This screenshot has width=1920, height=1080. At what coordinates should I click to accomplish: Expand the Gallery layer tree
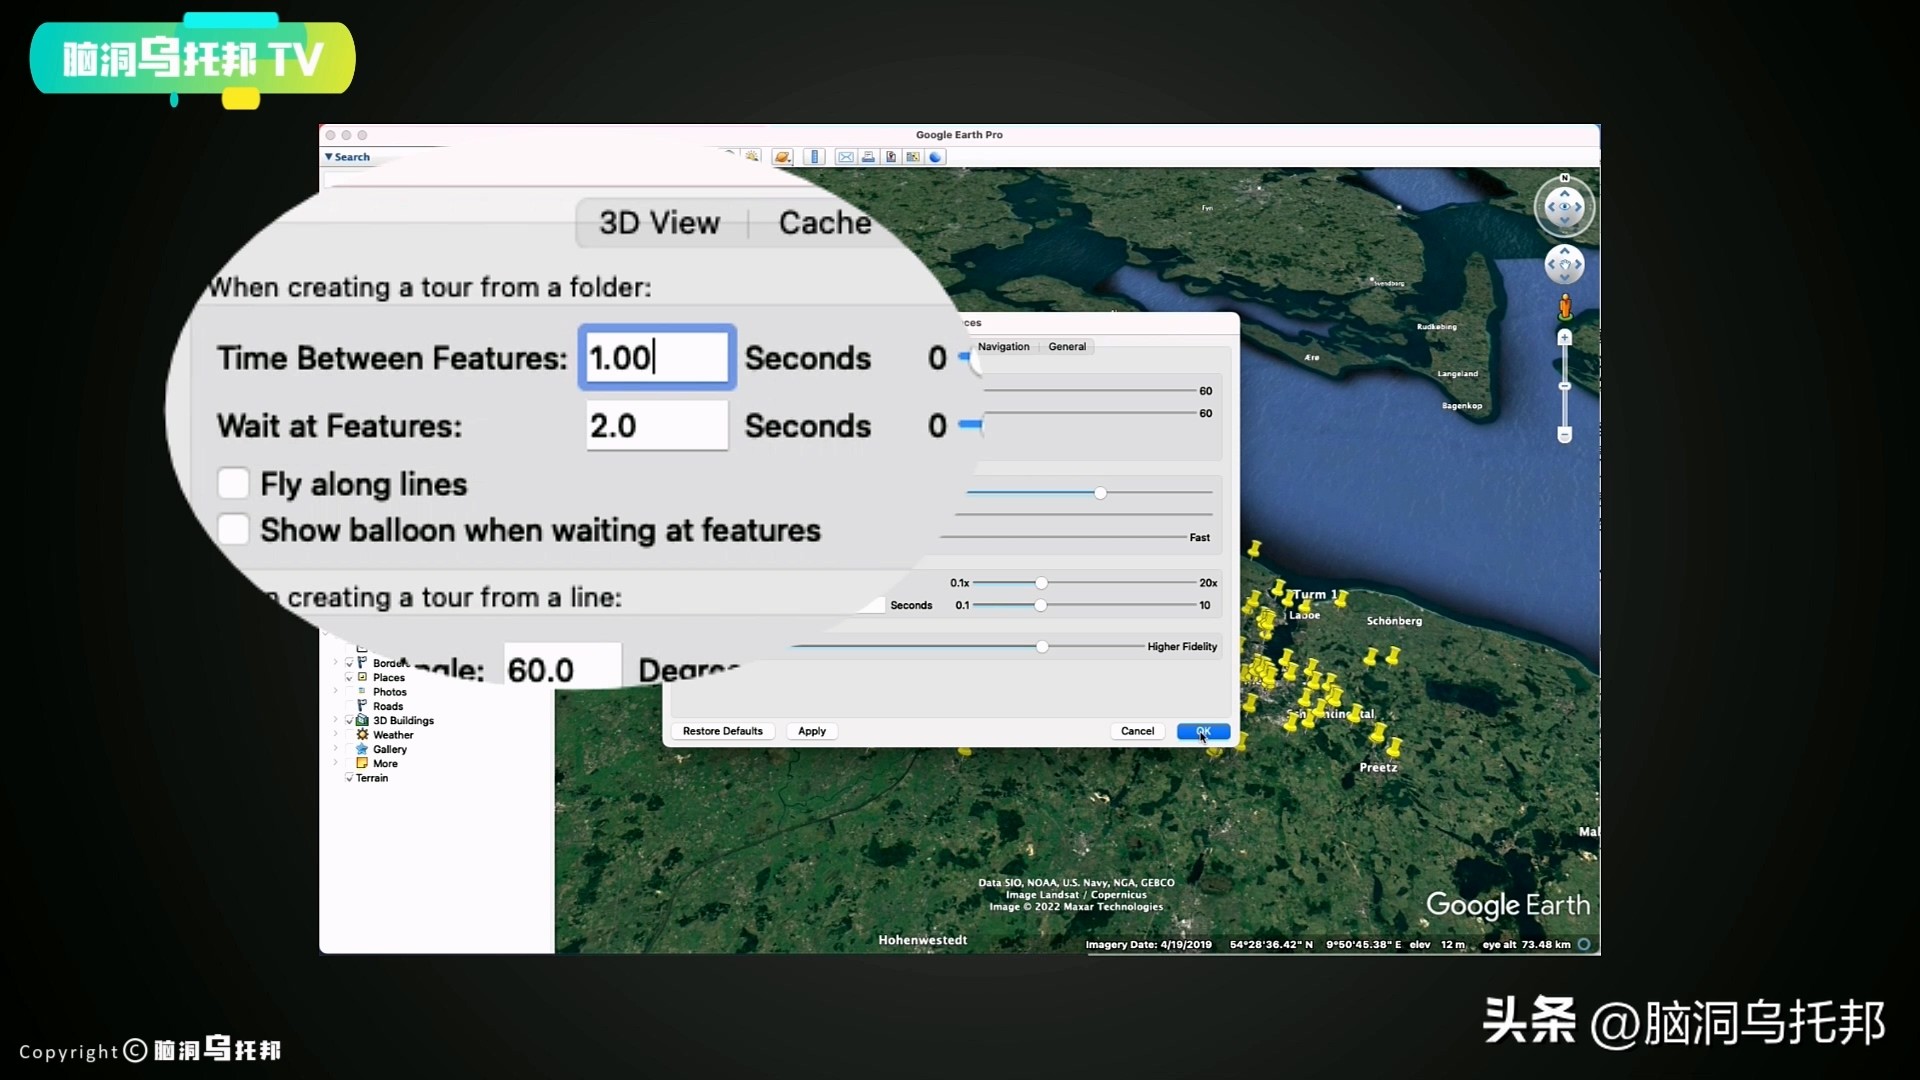point(336,749)
